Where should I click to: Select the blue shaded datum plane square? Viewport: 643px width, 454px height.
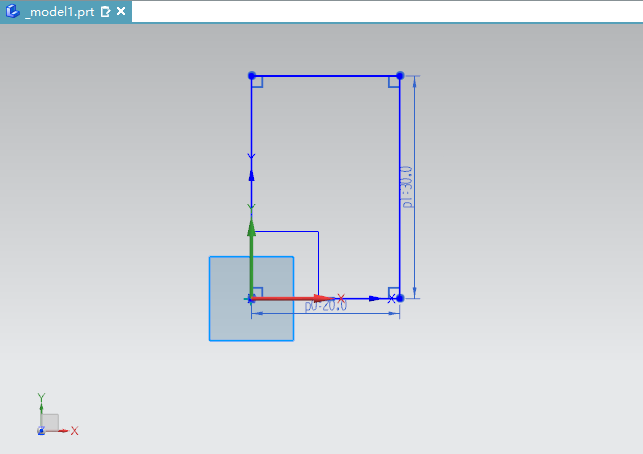228,320
